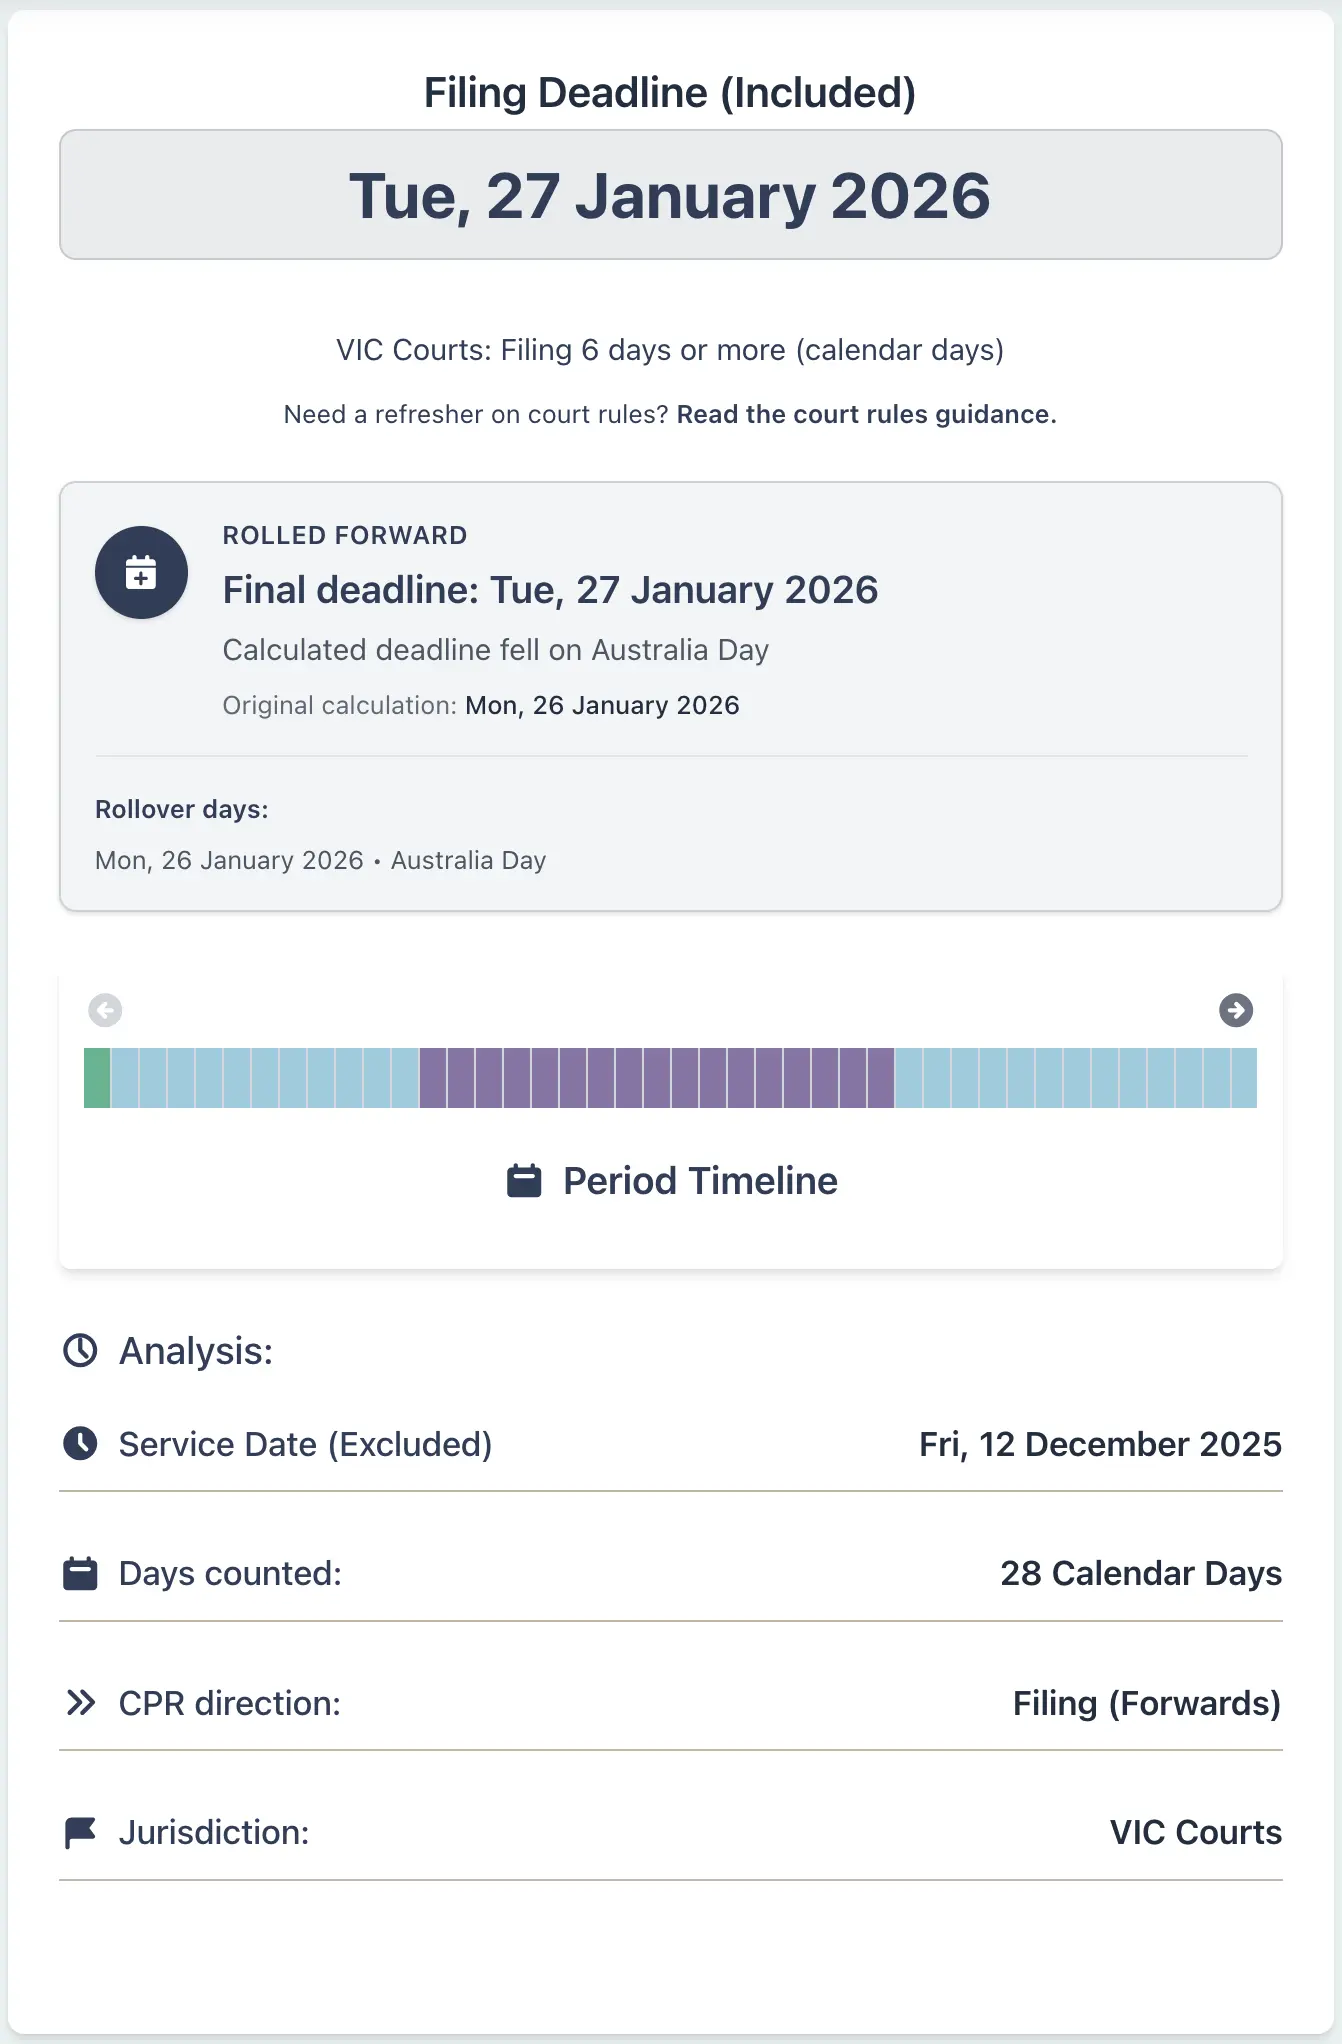Click the large 'Tue, 27 January 2026' deadline box

[670, 195]
